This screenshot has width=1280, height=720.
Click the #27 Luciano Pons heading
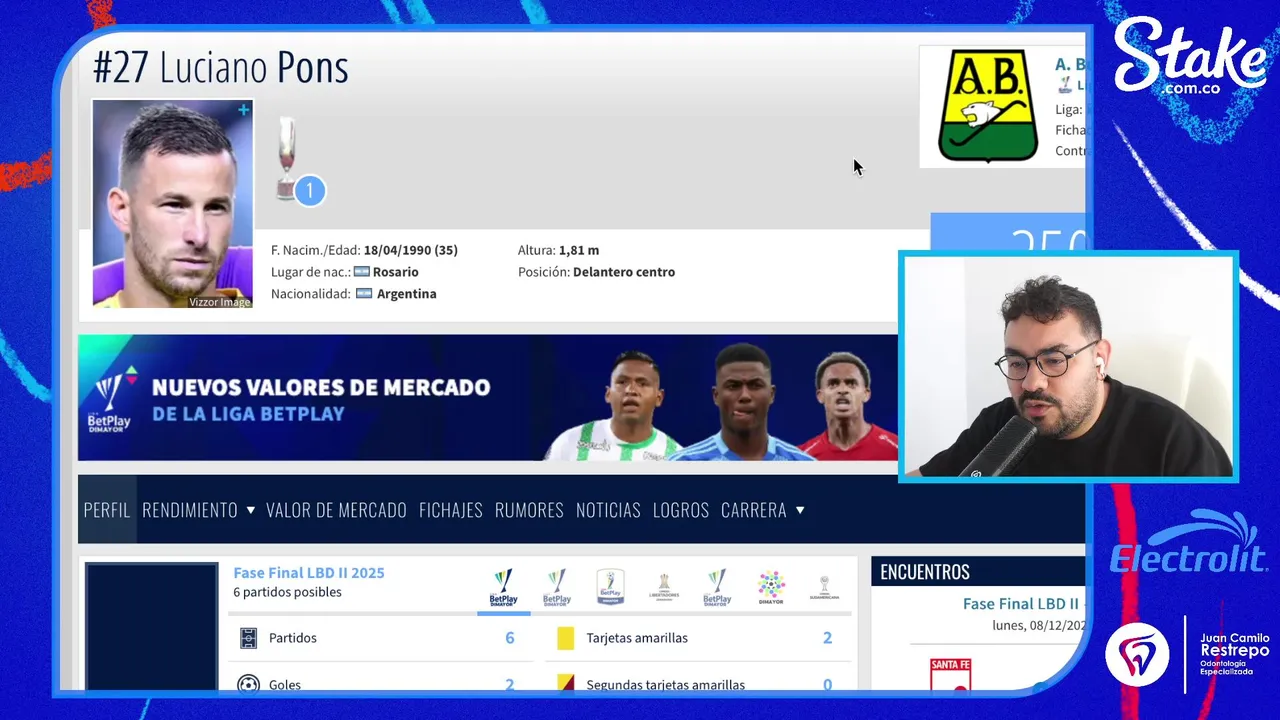pos(221,67)
